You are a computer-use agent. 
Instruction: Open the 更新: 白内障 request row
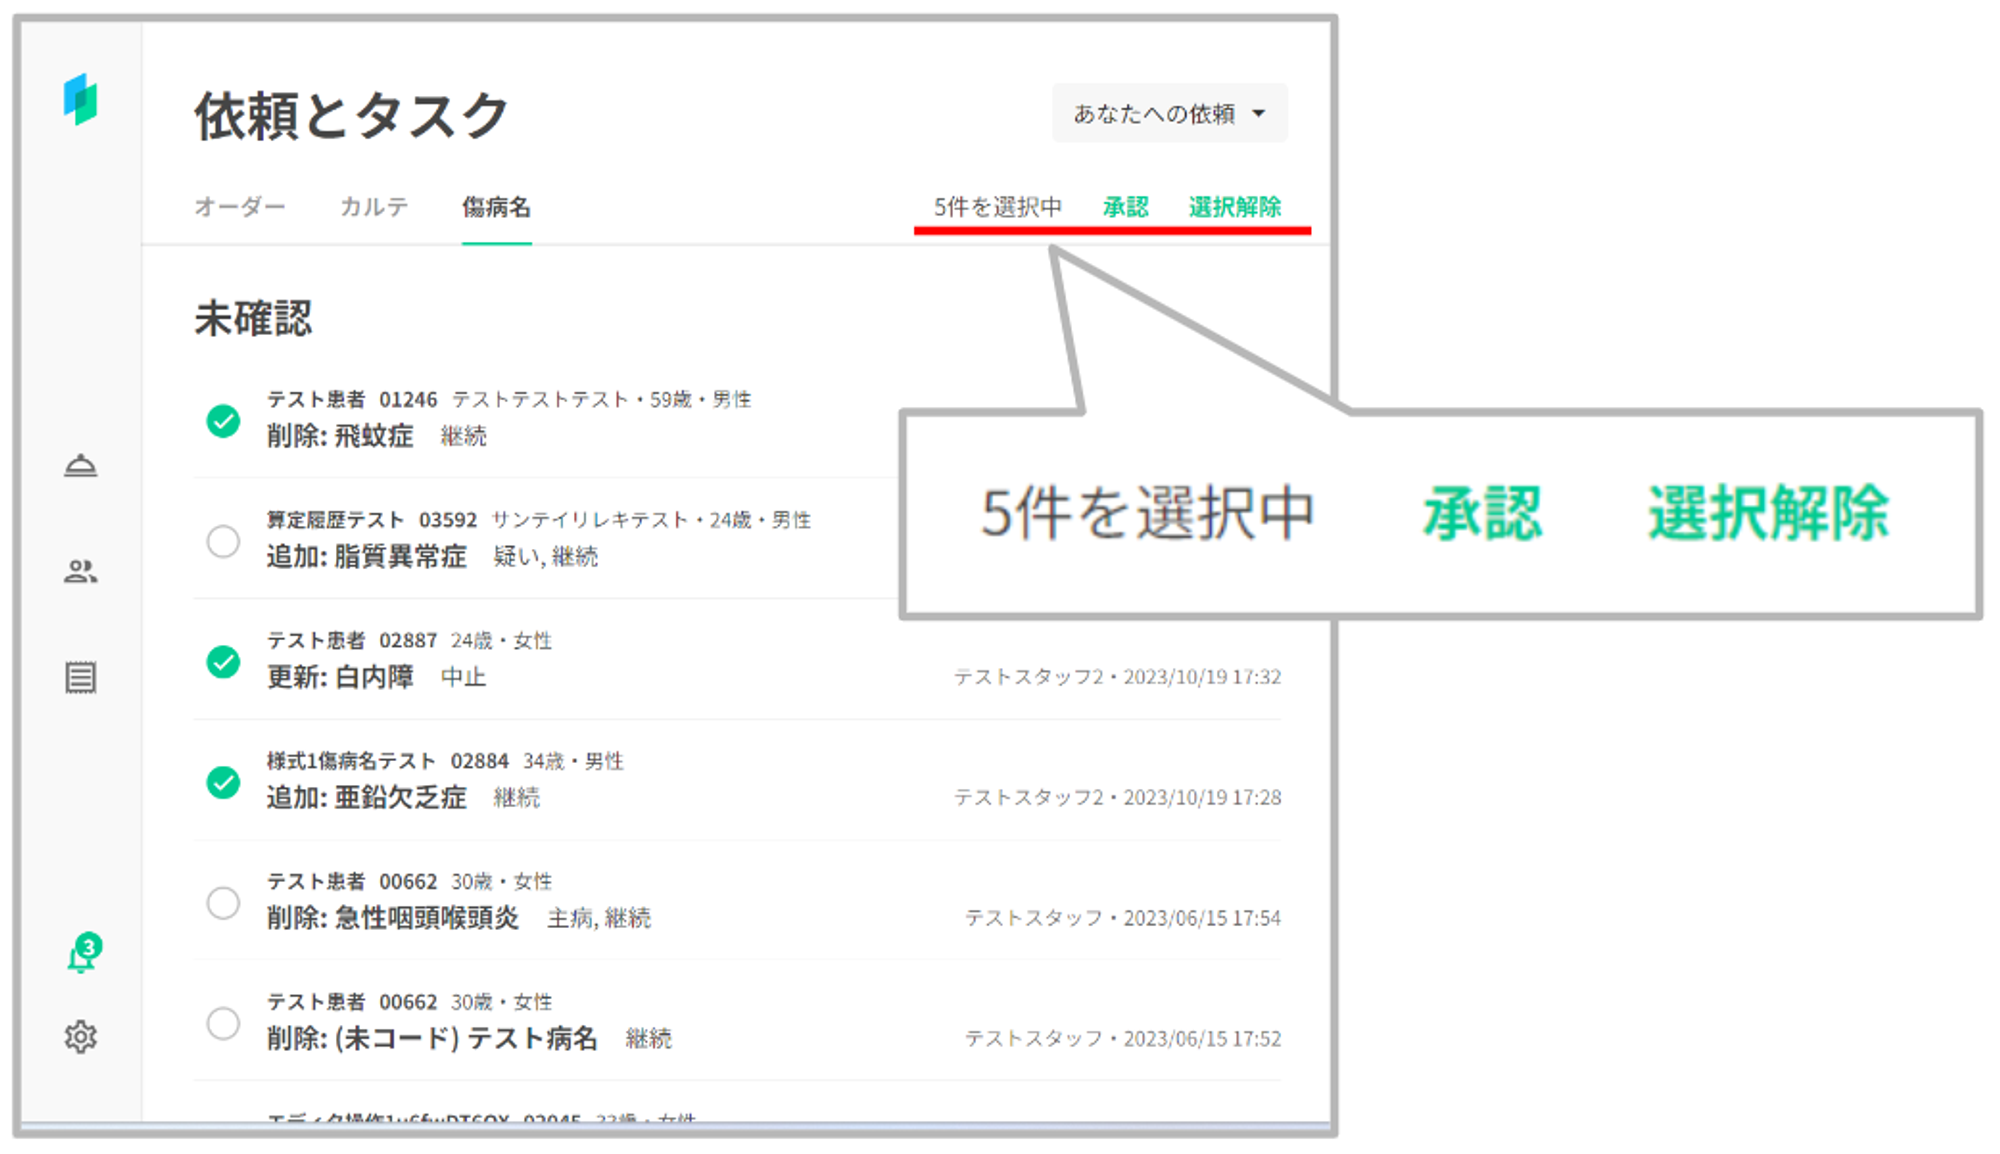(340, 677)
